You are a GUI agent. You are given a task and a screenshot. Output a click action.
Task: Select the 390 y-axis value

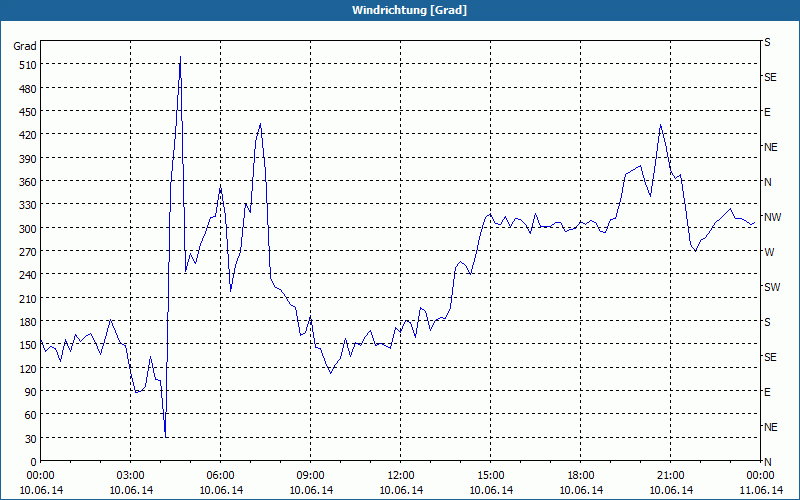click(28, 159)
